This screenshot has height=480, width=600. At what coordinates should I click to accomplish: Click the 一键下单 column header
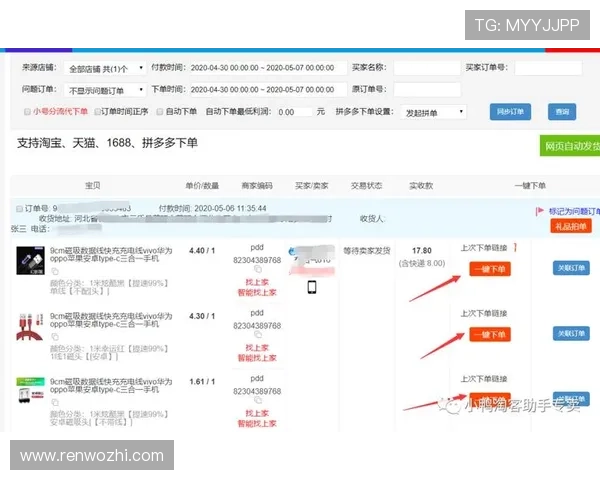(x=530, y=186)
